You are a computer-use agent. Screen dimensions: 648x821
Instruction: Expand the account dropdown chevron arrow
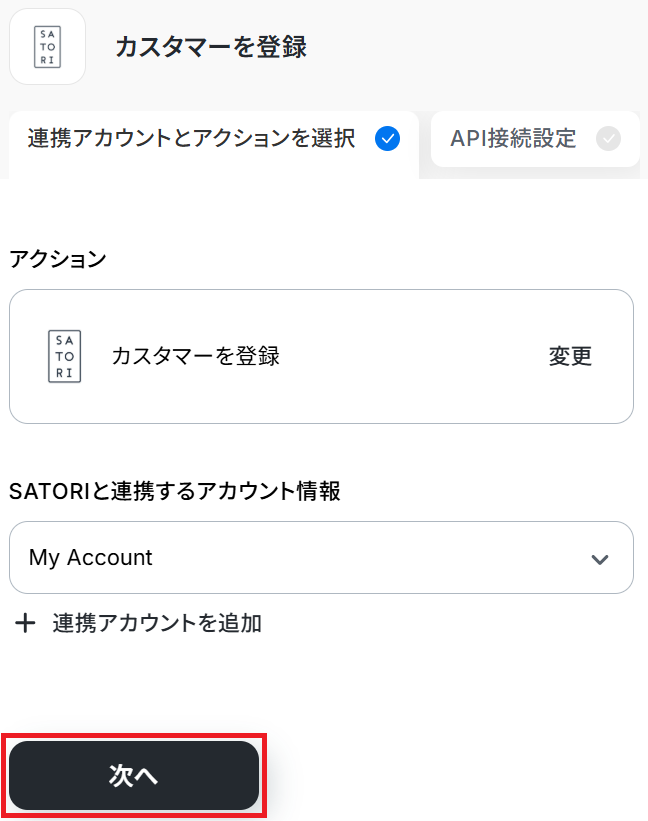(600, 559)
